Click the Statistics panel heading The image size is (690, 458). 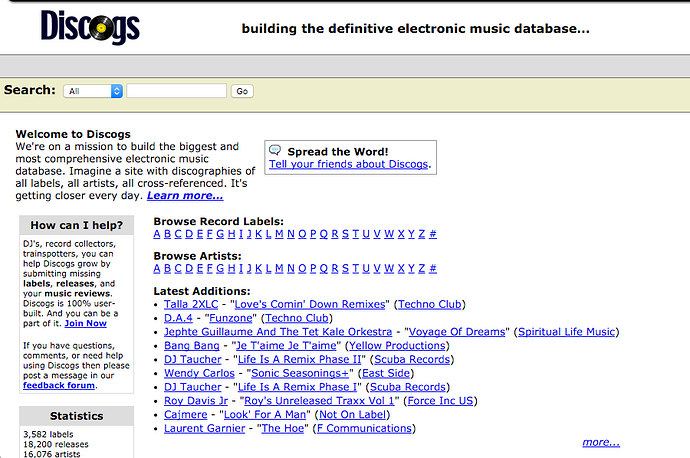pyautogui.click(x=77, y=416)
